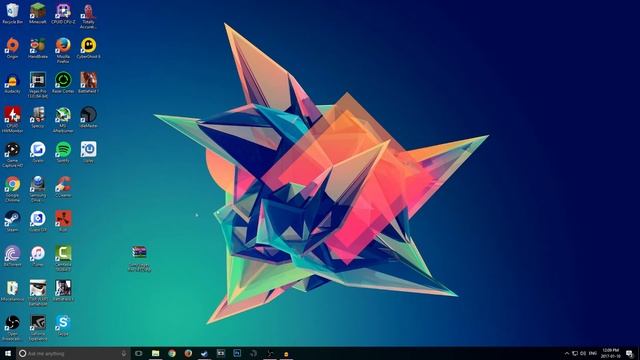Select the Rust game shortcut
Image resolution: width=640 pixels, height=360 pixels.
pos(63,222)
